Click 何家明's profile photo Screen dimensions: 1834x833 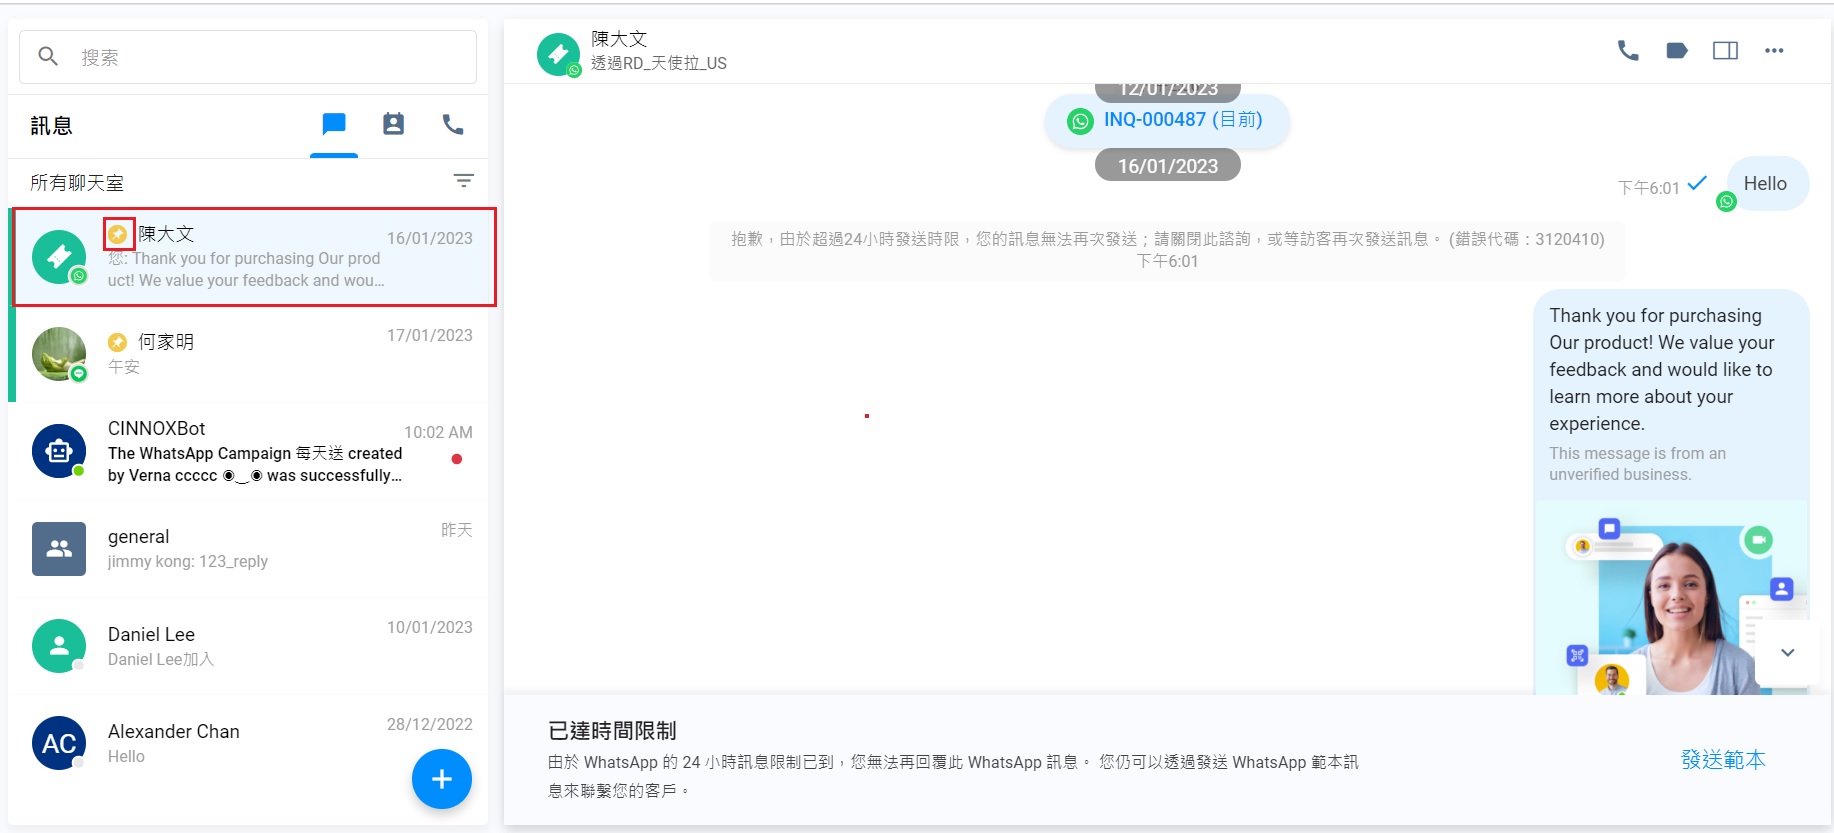[x=59, y=353]
